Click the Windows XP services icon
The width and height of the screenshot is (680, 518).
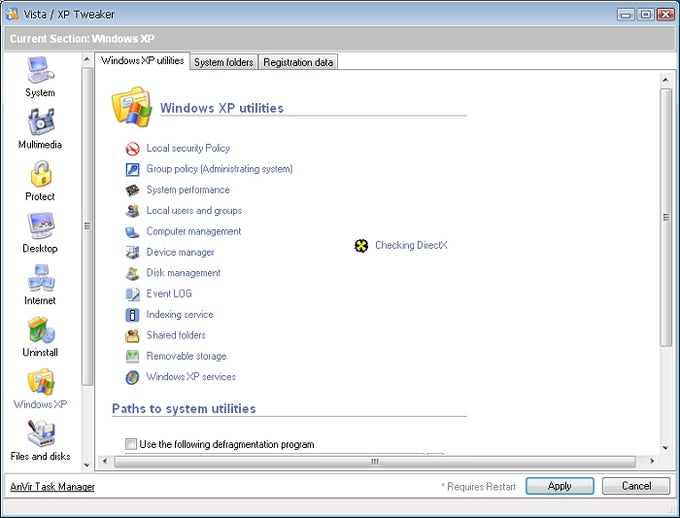point(132,377)
